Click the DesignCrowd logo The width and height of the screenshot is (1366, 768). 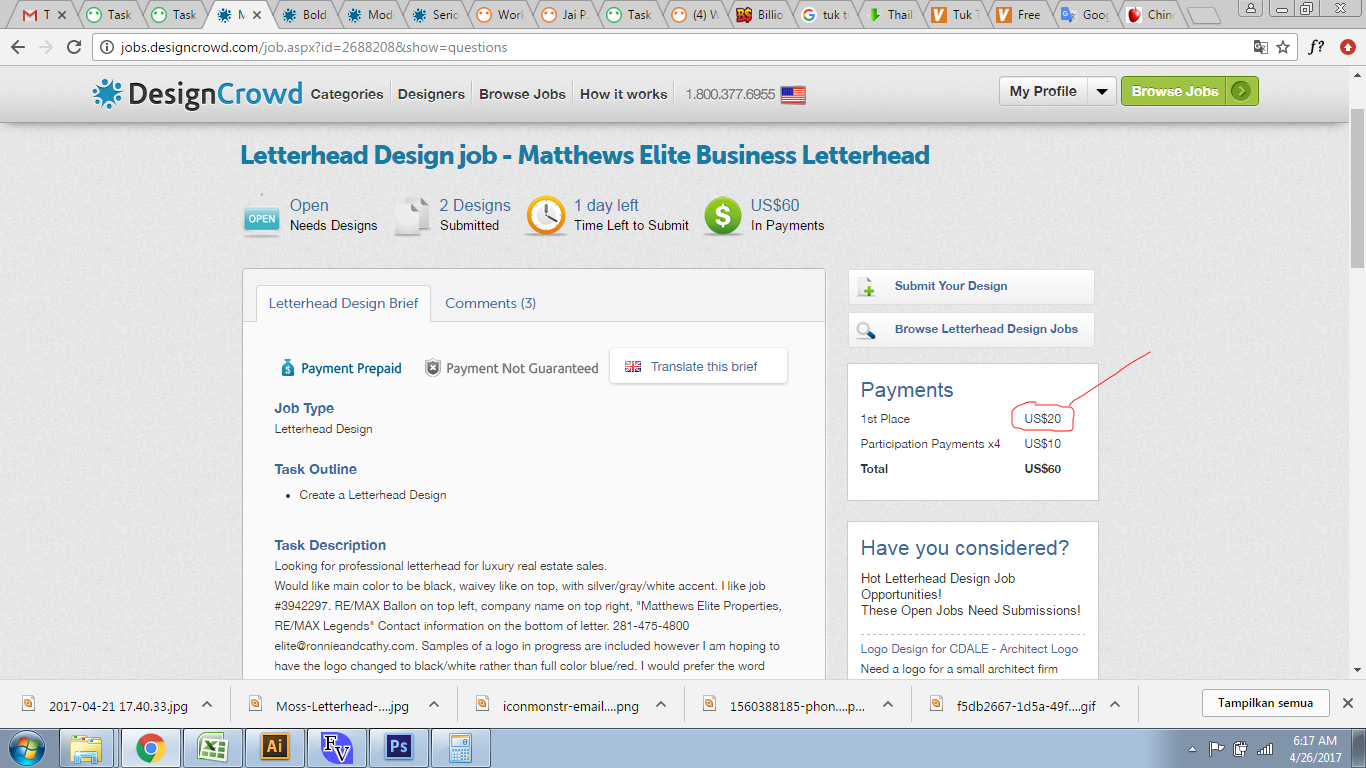197,93
